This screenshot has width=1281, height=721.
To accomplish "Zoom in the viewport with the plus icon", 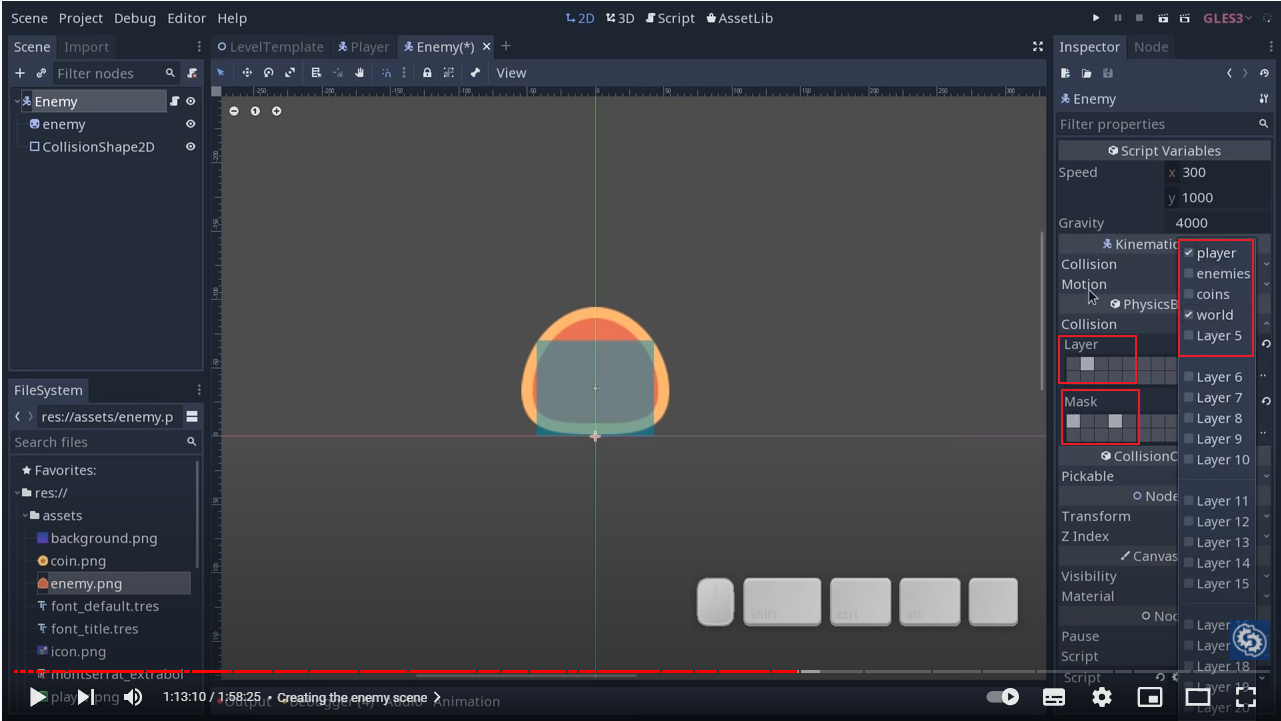I will [x=277, y=111].
